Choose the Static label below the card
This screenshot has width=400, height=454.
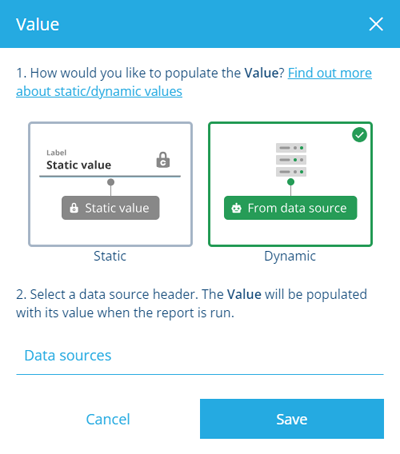(x=110, y=256)
